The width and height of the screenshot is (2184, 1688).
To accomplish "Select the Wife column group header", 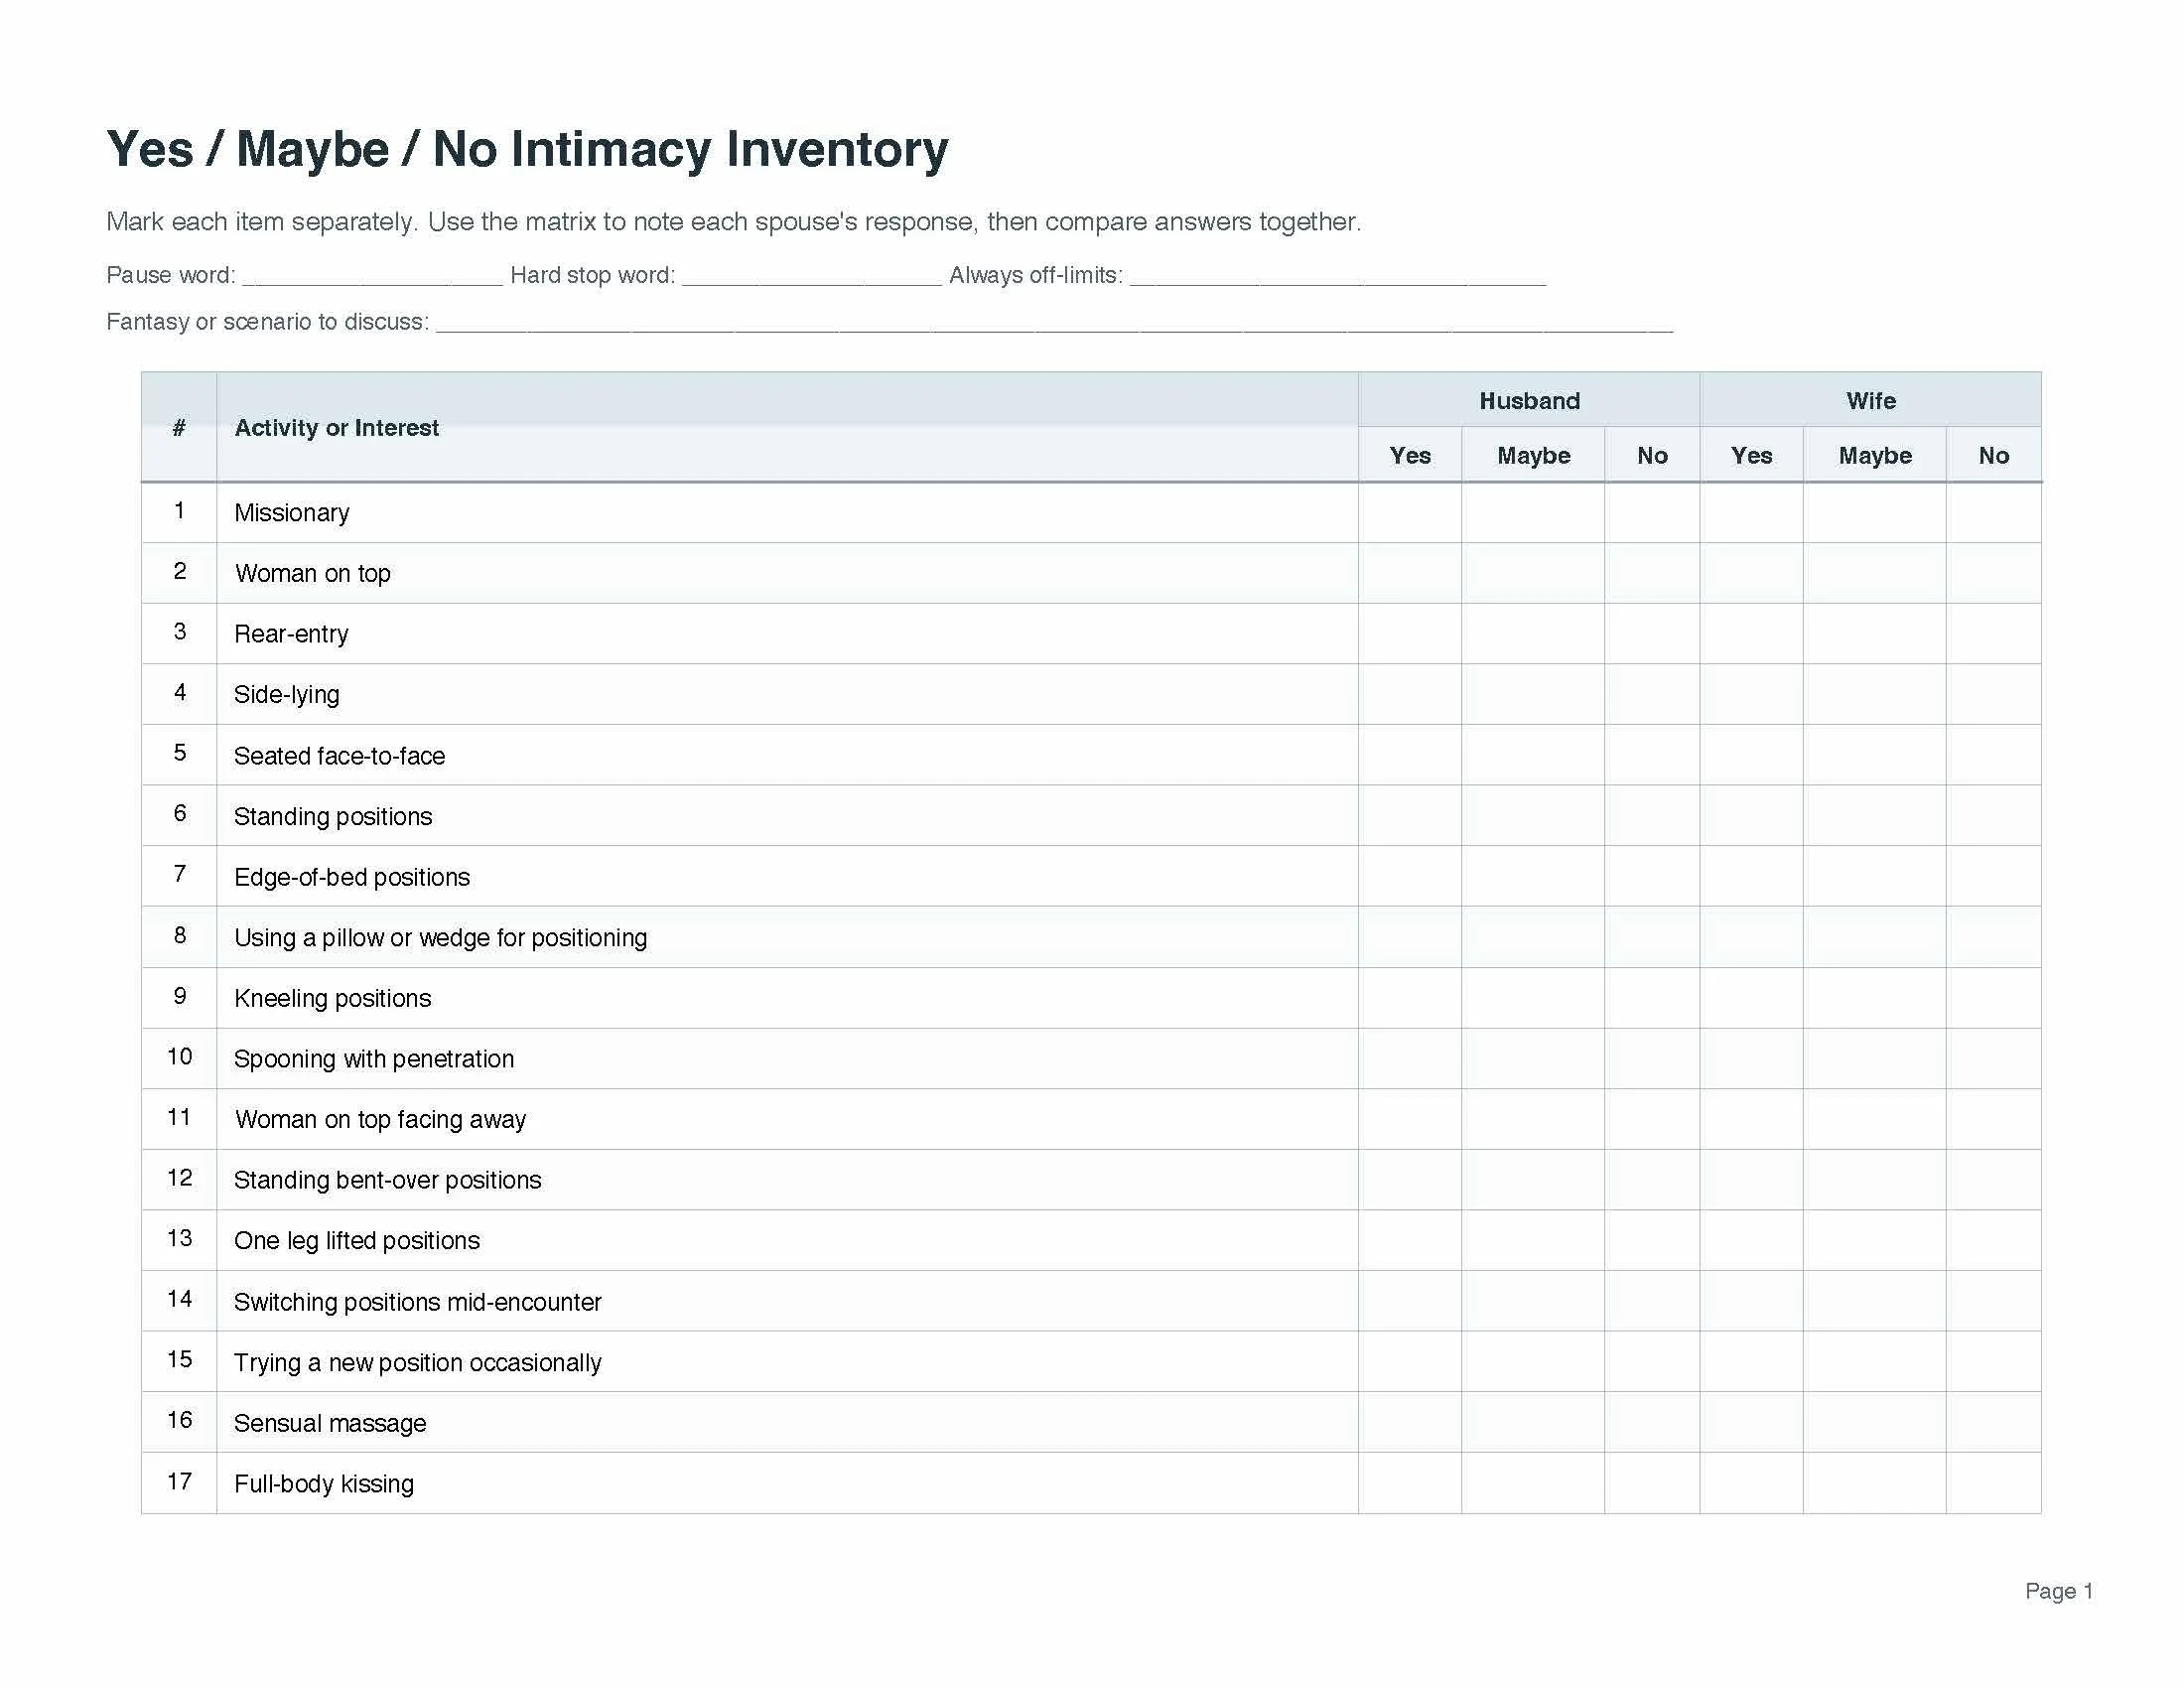I will tap(1870, 401).
